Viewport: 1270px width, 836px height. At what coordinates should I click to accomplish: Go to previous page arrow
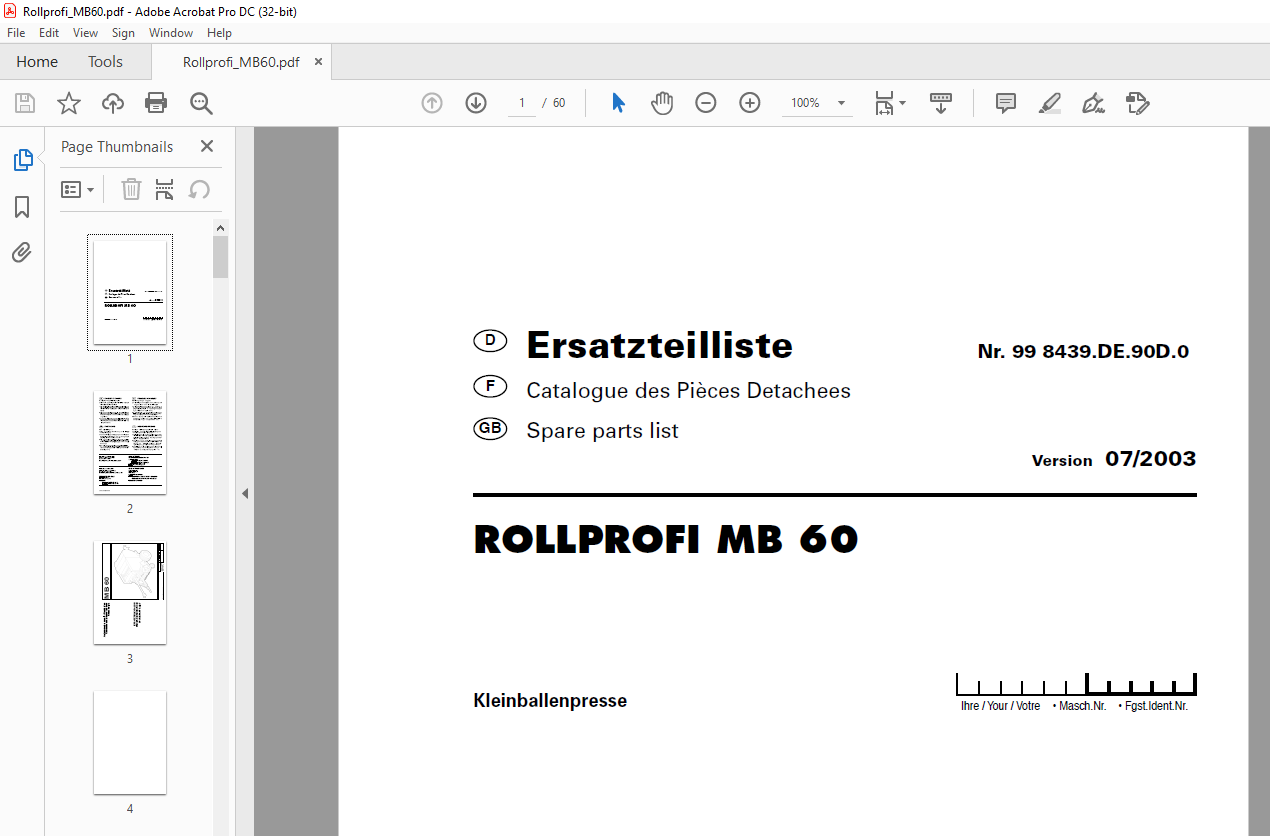[432, 103]
